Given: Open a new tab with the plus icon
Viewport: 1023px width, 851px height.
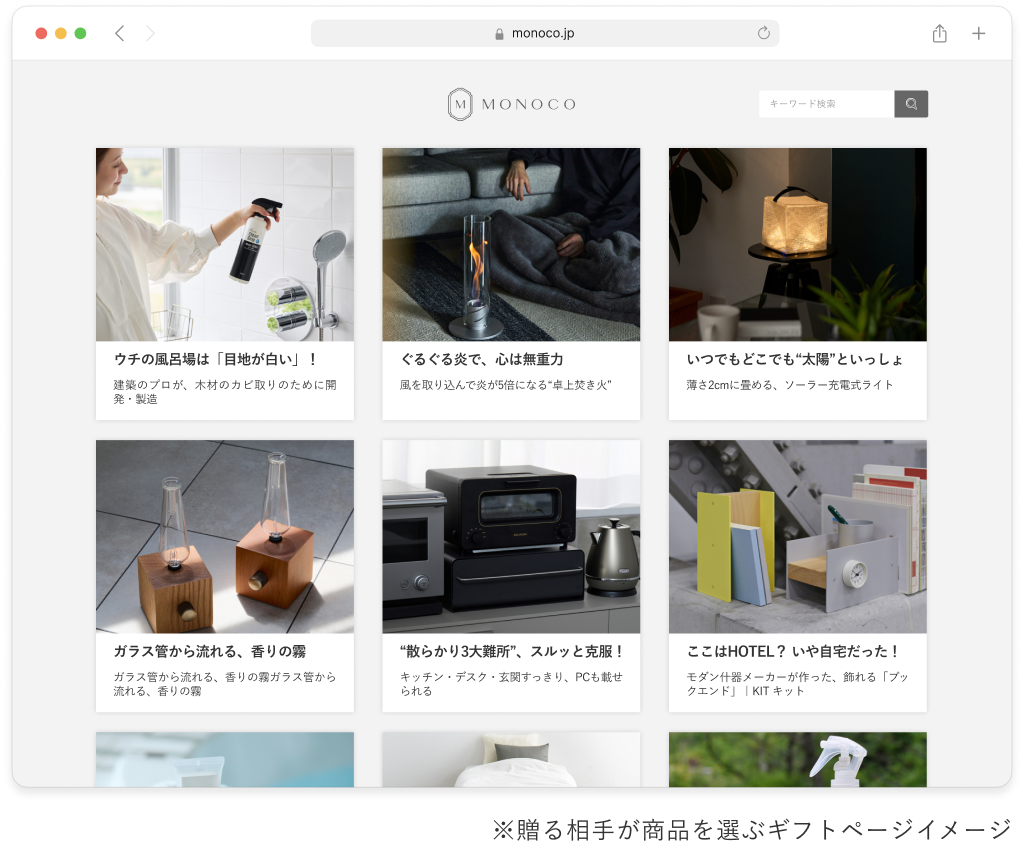Looking at the screenshot, I should 978,33.
